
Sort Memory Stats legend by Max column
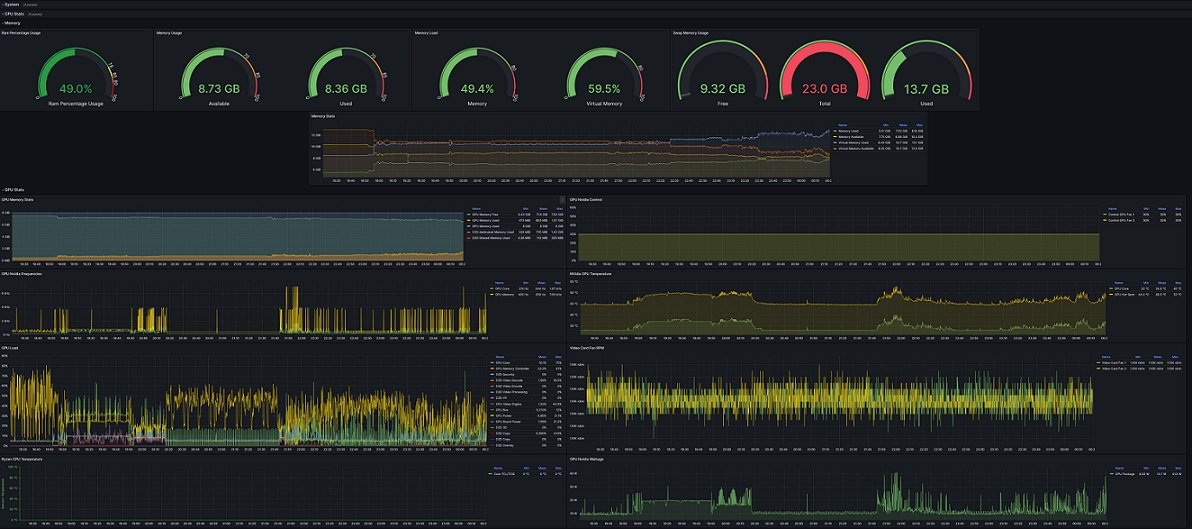click(919, 125)
